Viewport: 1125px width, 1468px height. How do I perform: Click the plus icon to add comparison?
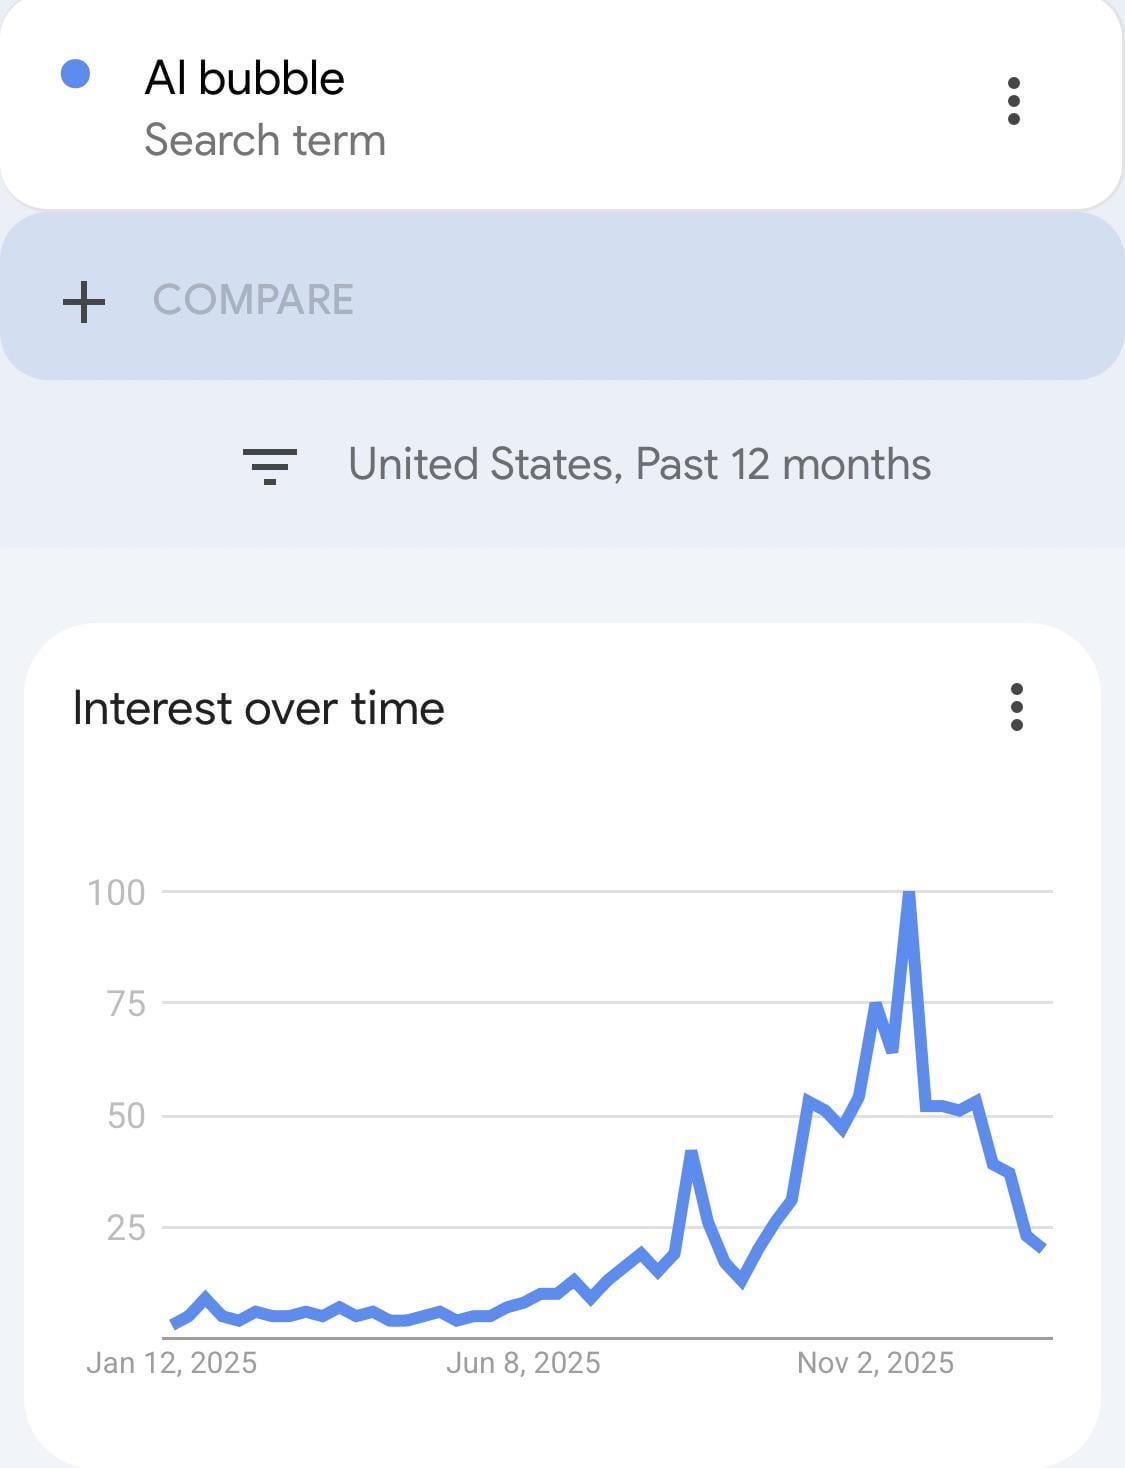click(84, 301)
